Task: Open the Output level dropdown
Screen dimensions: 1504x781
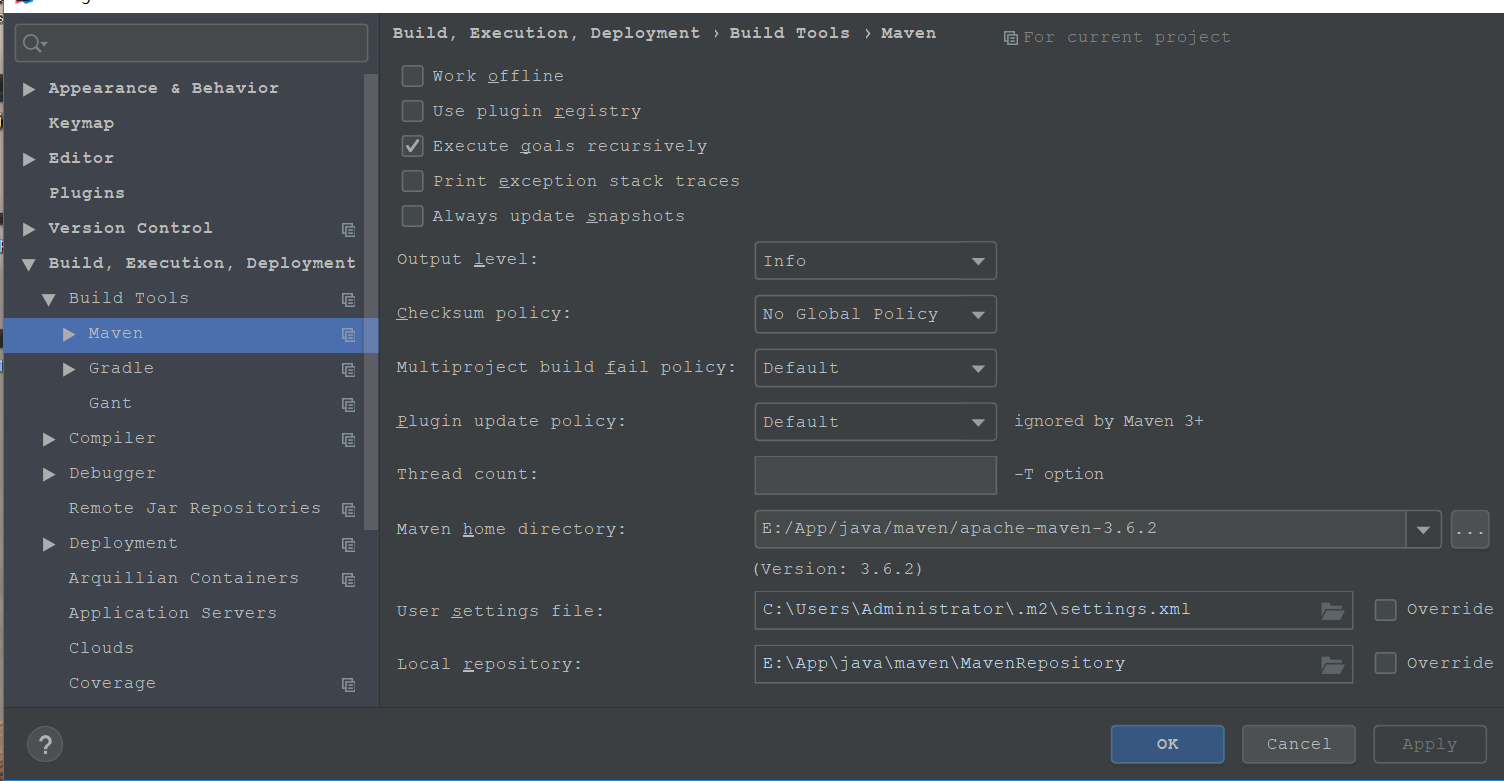Action: click(875, 261)
